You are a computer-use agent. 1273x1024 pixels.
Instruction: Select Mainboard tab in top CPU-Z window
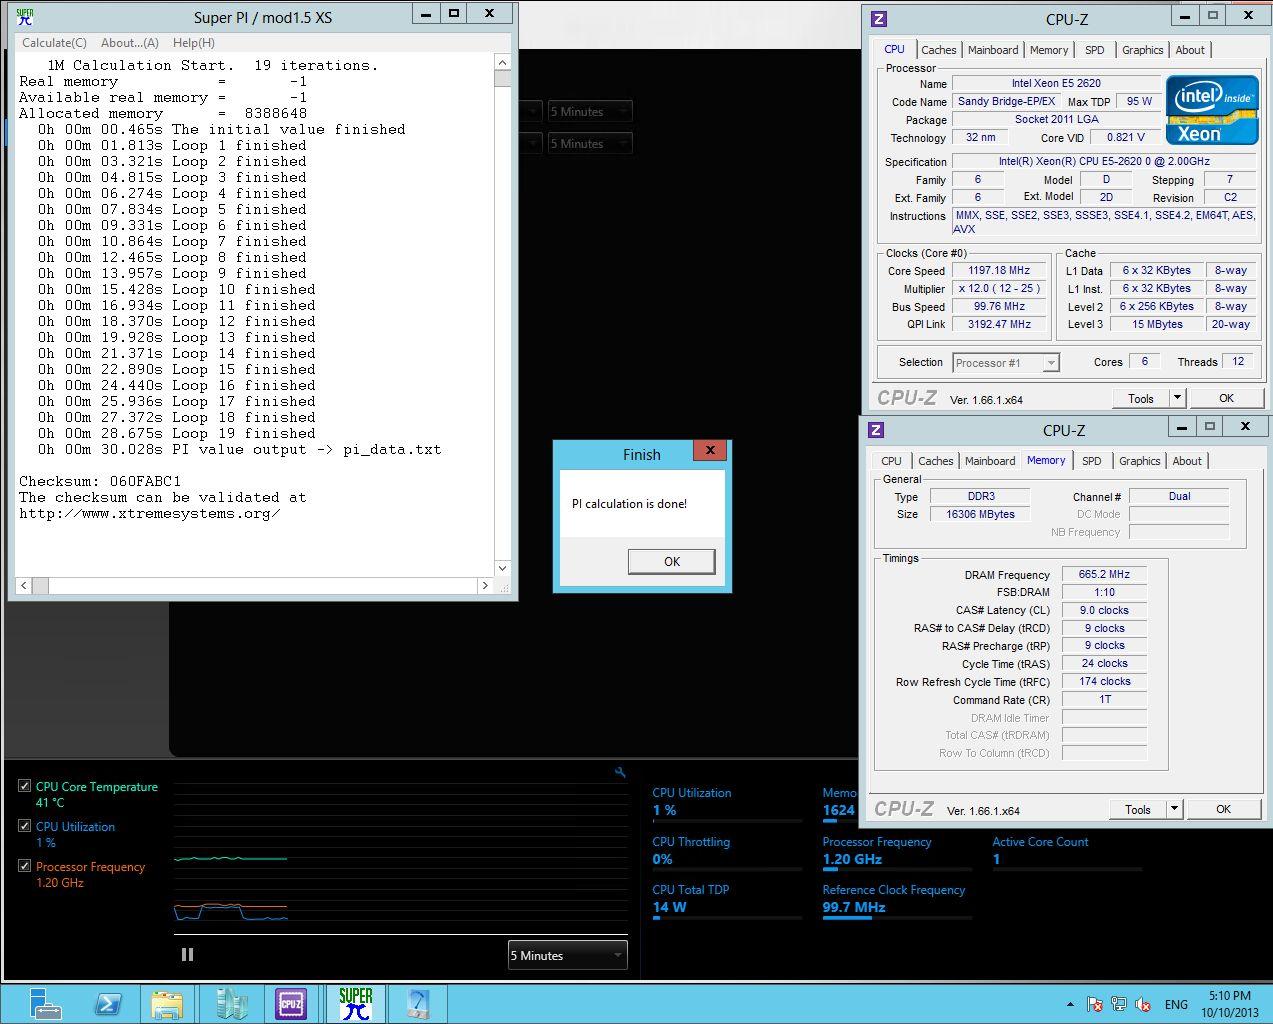[993, 50]
